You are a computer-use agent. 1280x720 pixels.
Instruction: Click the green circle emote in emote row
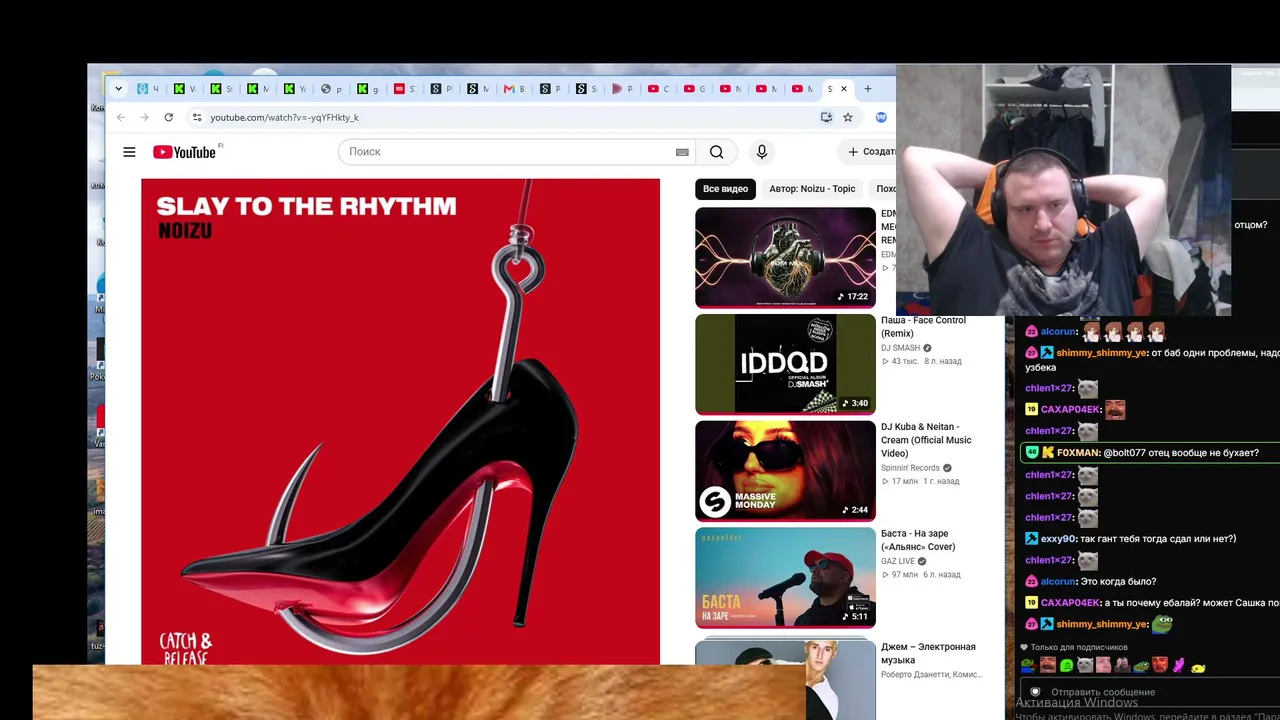pos(1066,665)
